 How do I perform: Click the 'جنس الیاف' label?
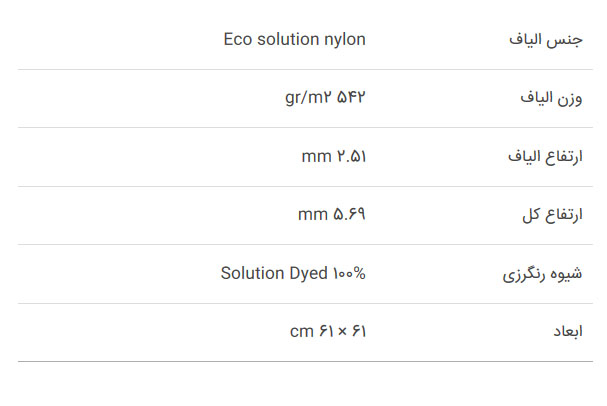[x=545, y=40]
